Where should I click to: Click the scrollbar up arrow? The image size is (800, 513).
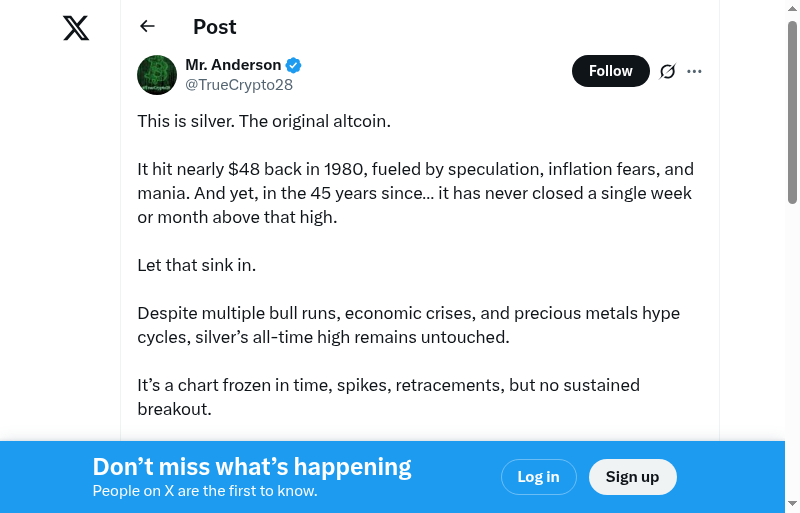coord(792,8)
